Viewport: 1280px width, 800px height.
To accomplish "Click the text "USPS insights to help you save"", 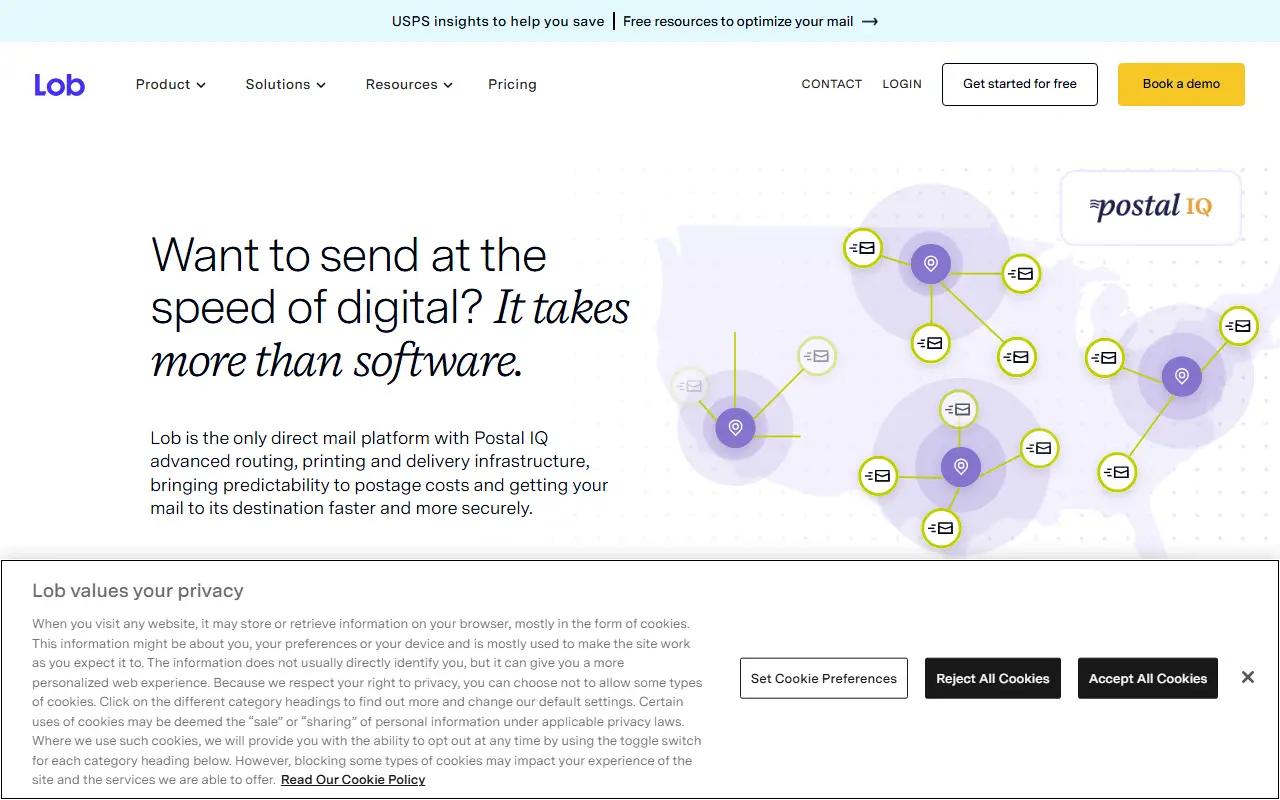I will [x=498, y=21].
